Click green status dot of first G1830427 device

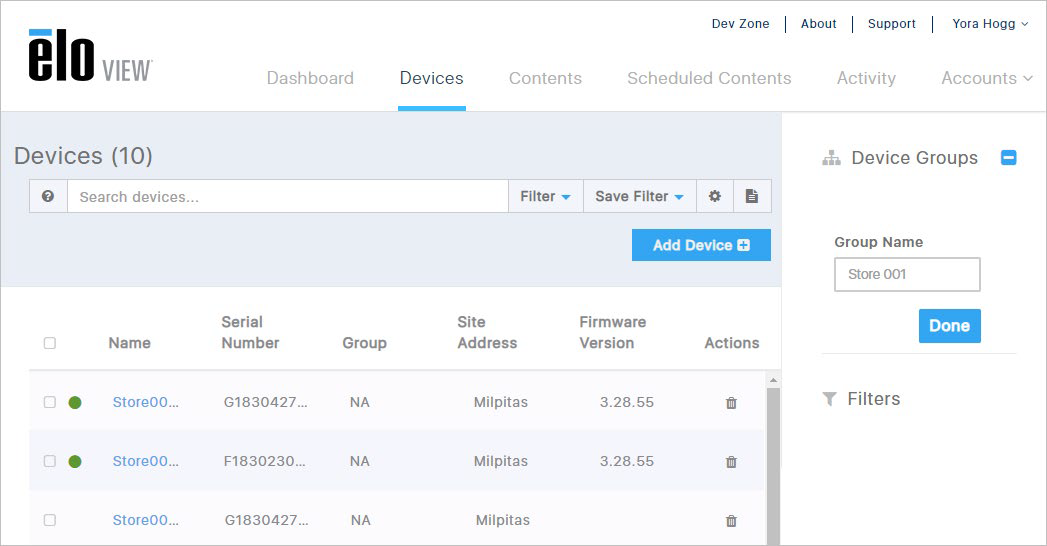point(75,402)
